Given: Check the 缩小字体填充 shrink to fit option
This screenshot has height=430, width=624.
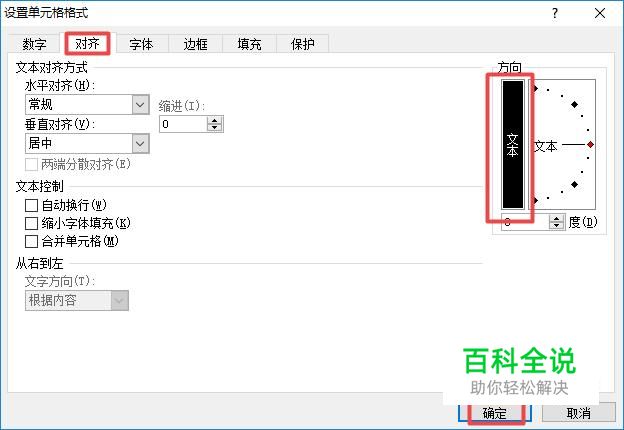Looking at the screenshot, I should pyautogui.click(x=31, y=224).
